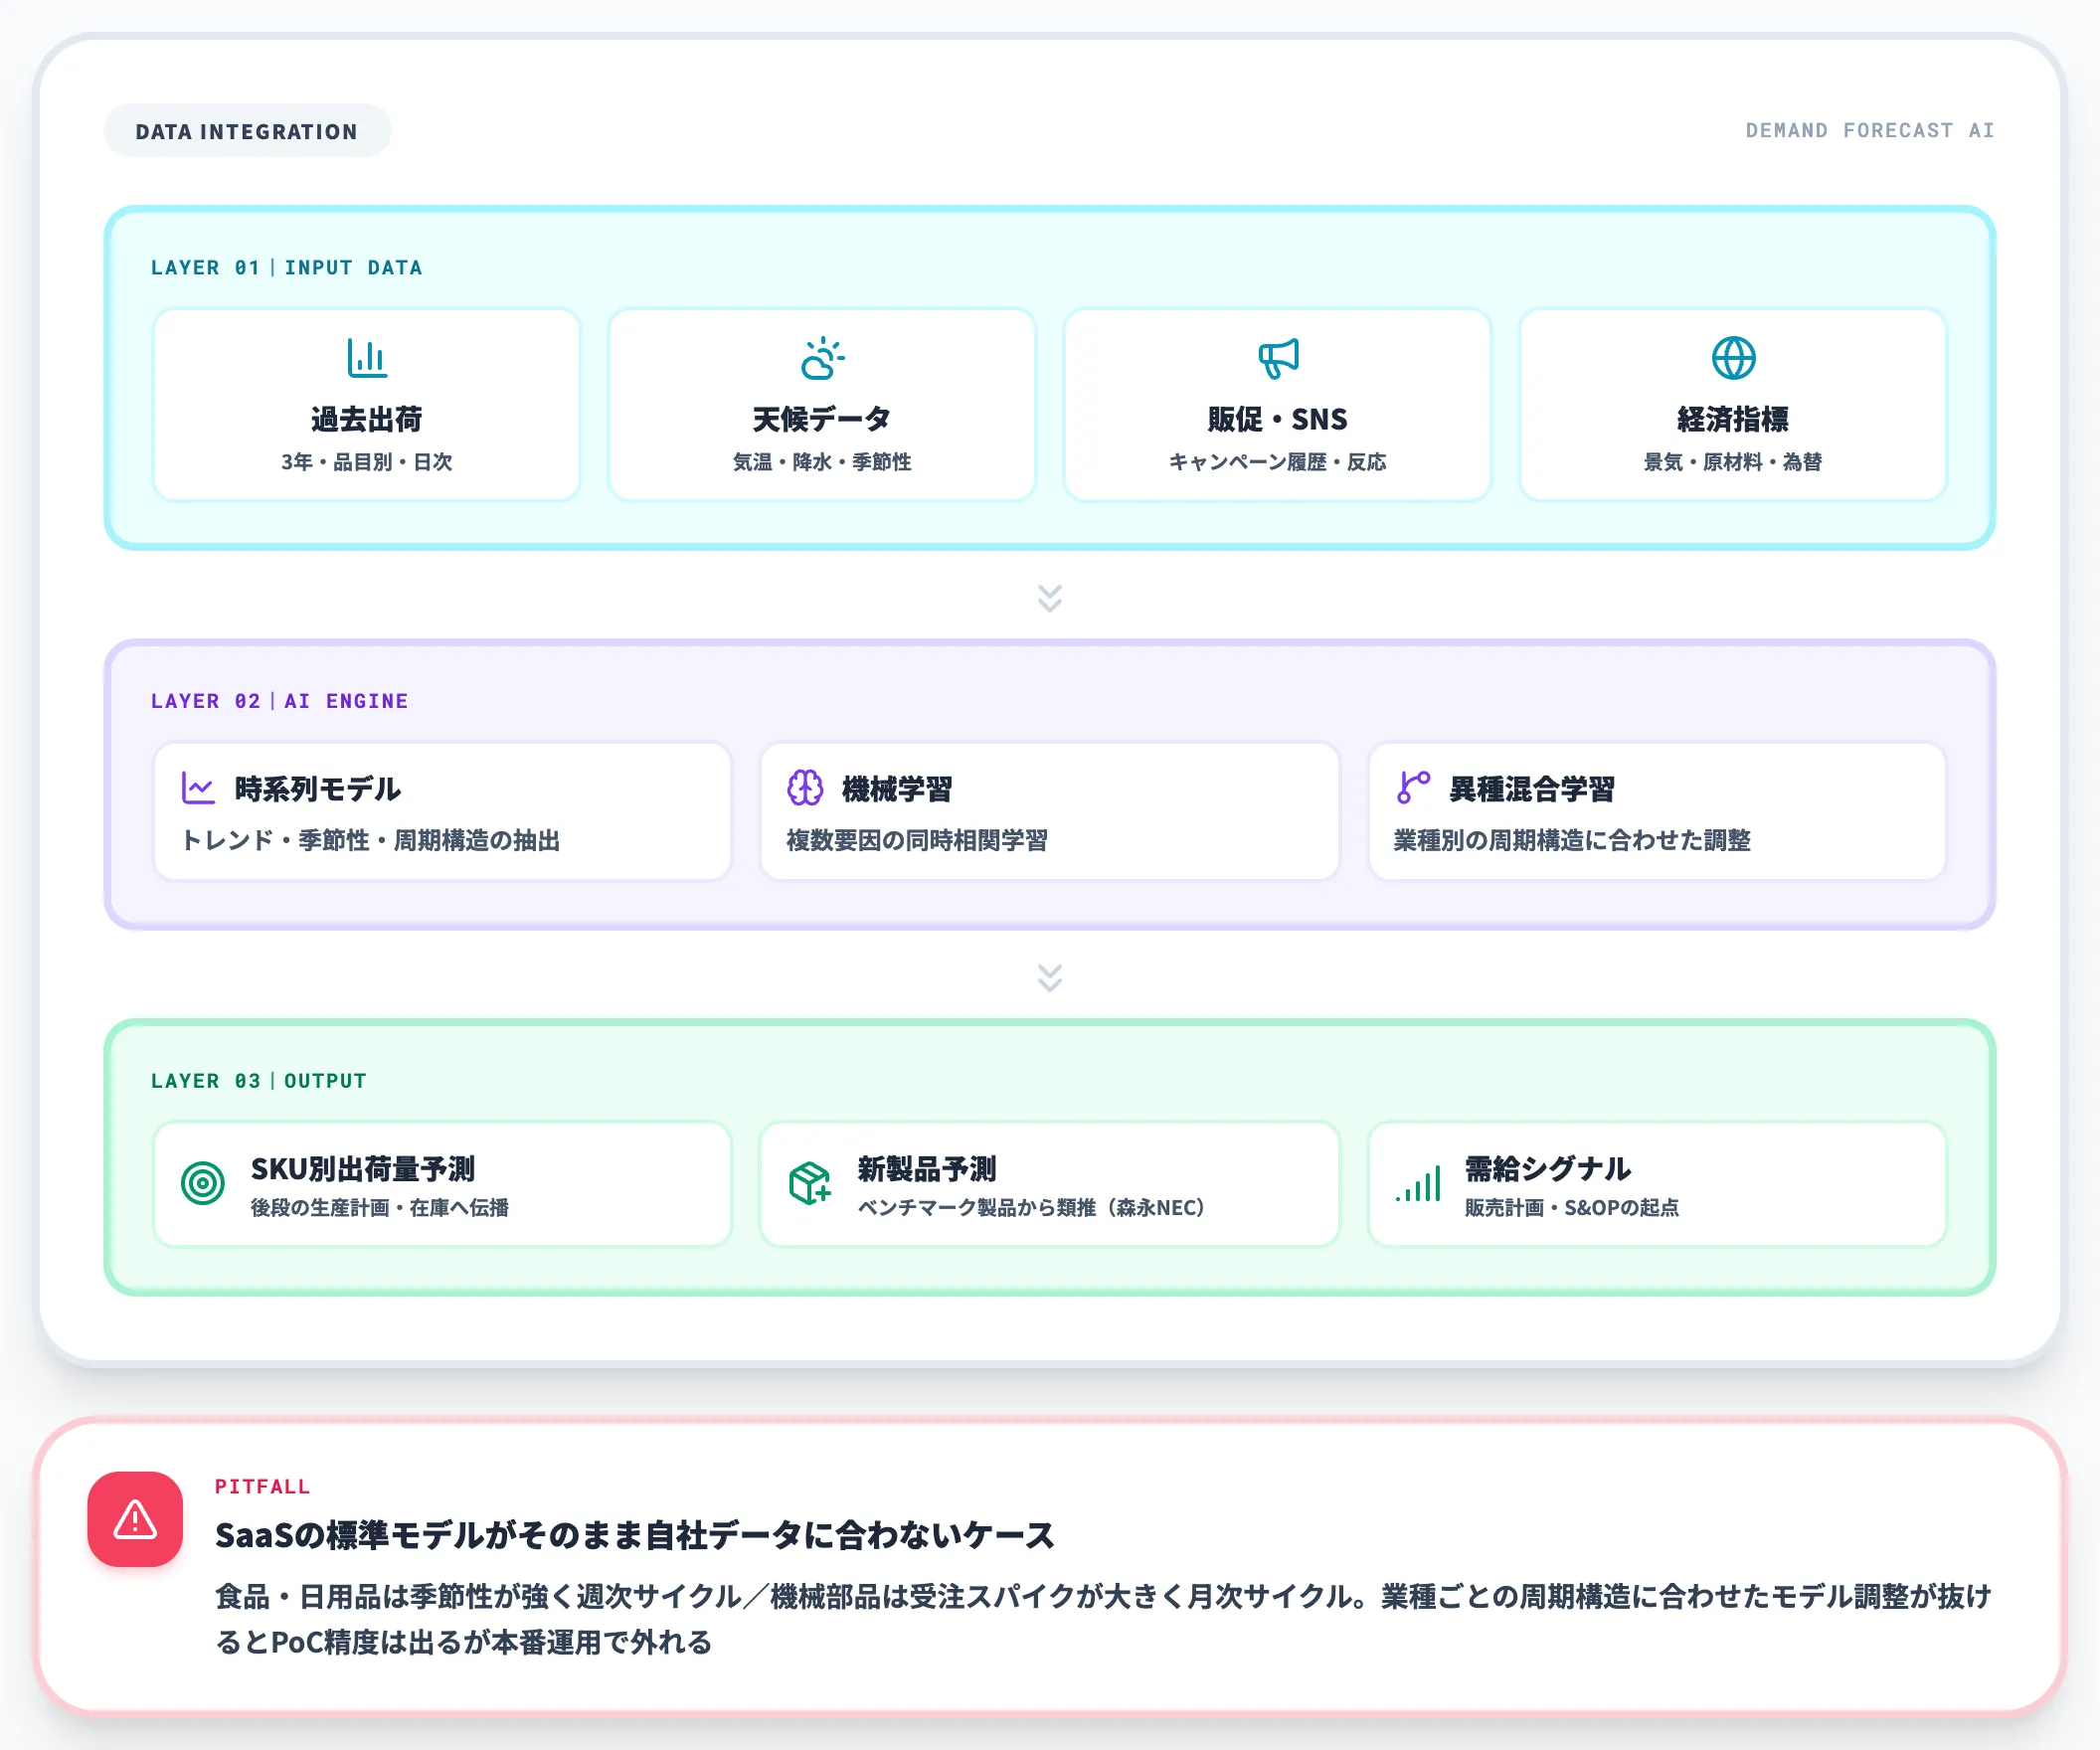Click the pitfall paragraph starting 食品・日用品
This screenshot has height=1750, width=2100.
[1104, 1619]
